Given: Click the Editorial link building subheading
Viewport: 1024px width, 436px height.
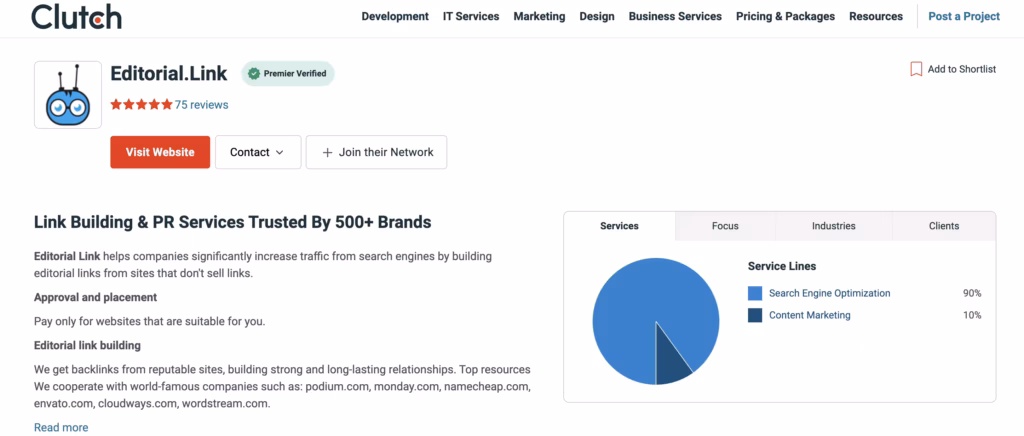Looking at the screenshot, I should (87, 345).
